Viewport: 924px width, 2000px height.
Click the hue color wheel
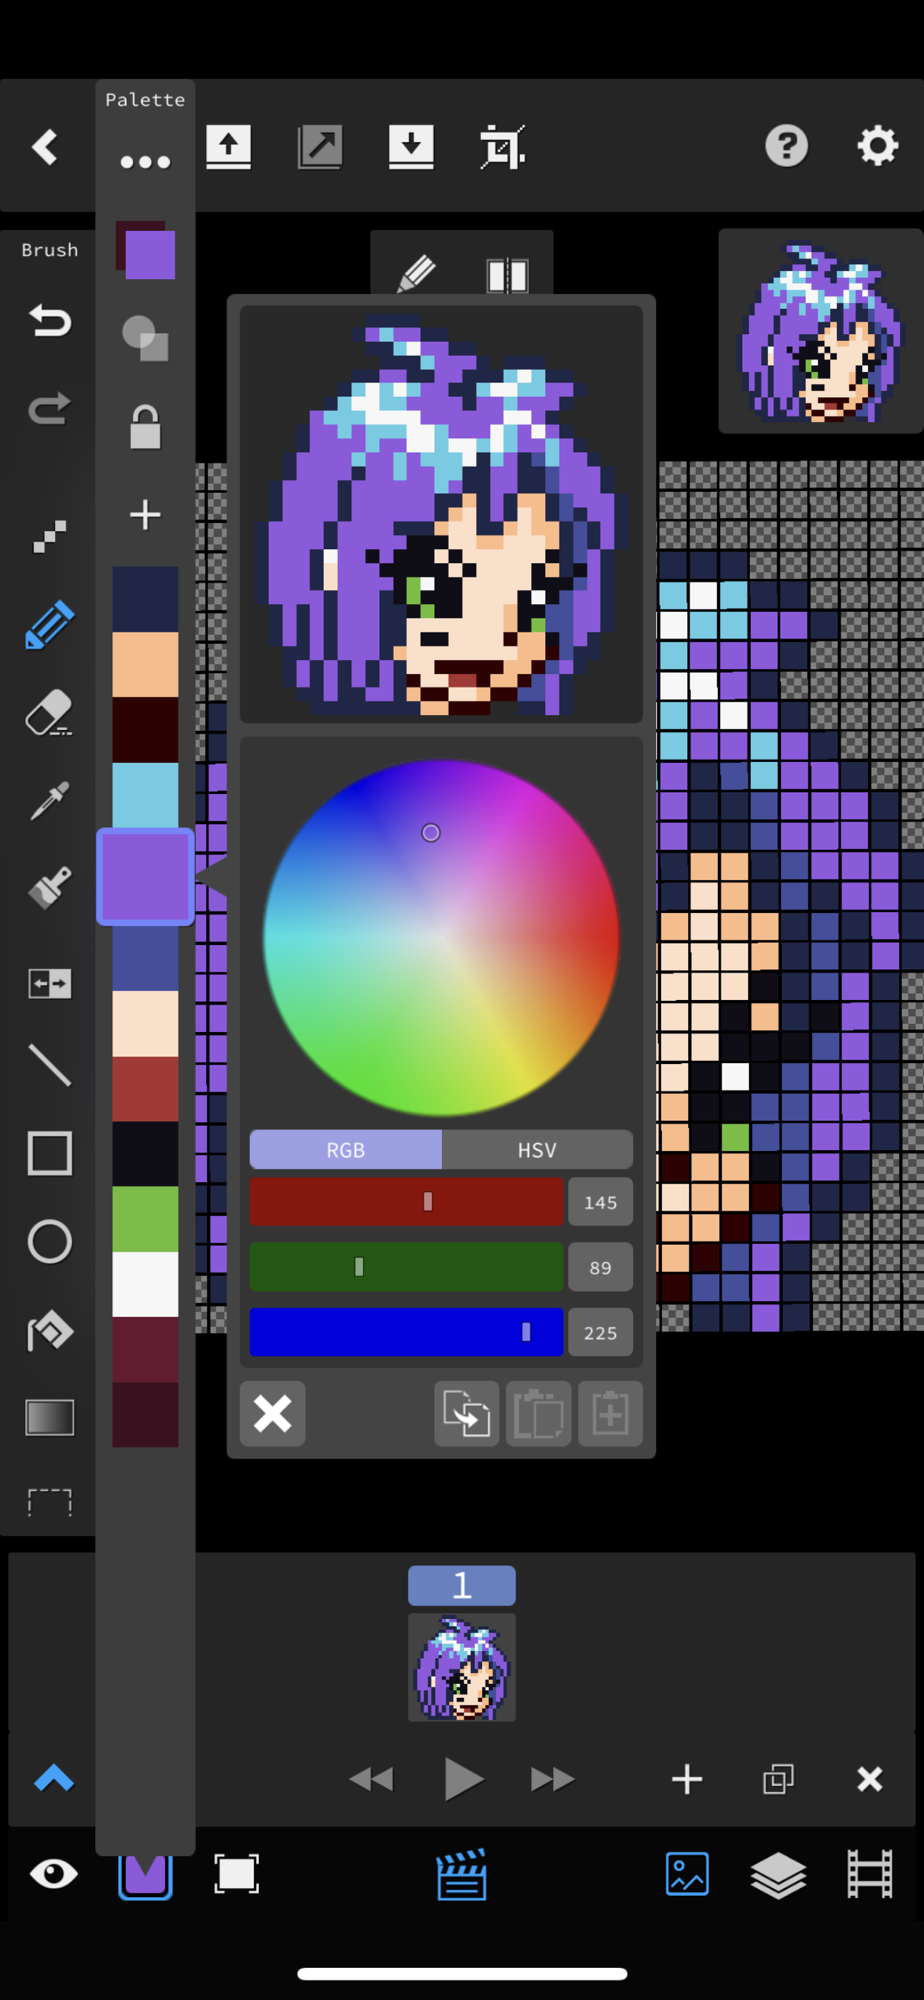click(441, 938)
